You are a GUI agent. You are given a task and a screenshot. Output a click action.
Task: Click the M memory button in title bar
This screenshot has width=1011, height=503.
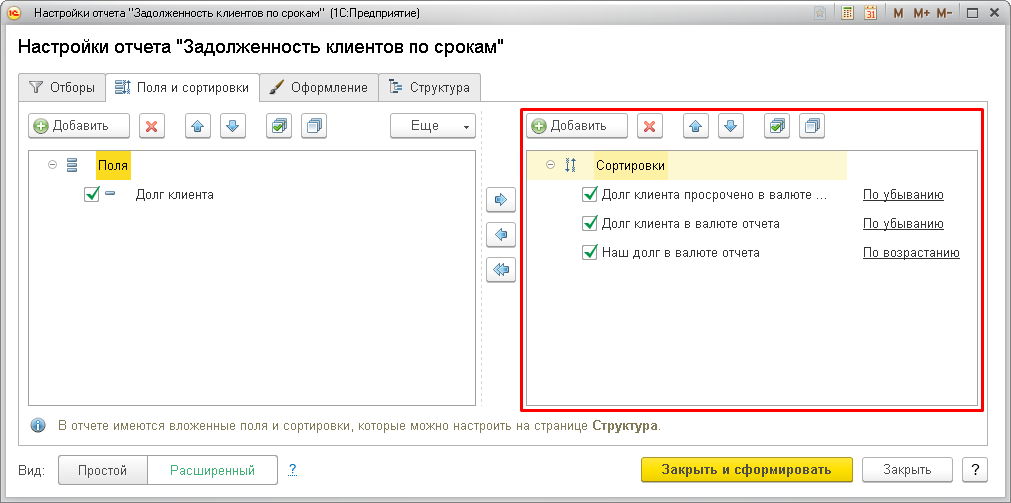point(898,13)
